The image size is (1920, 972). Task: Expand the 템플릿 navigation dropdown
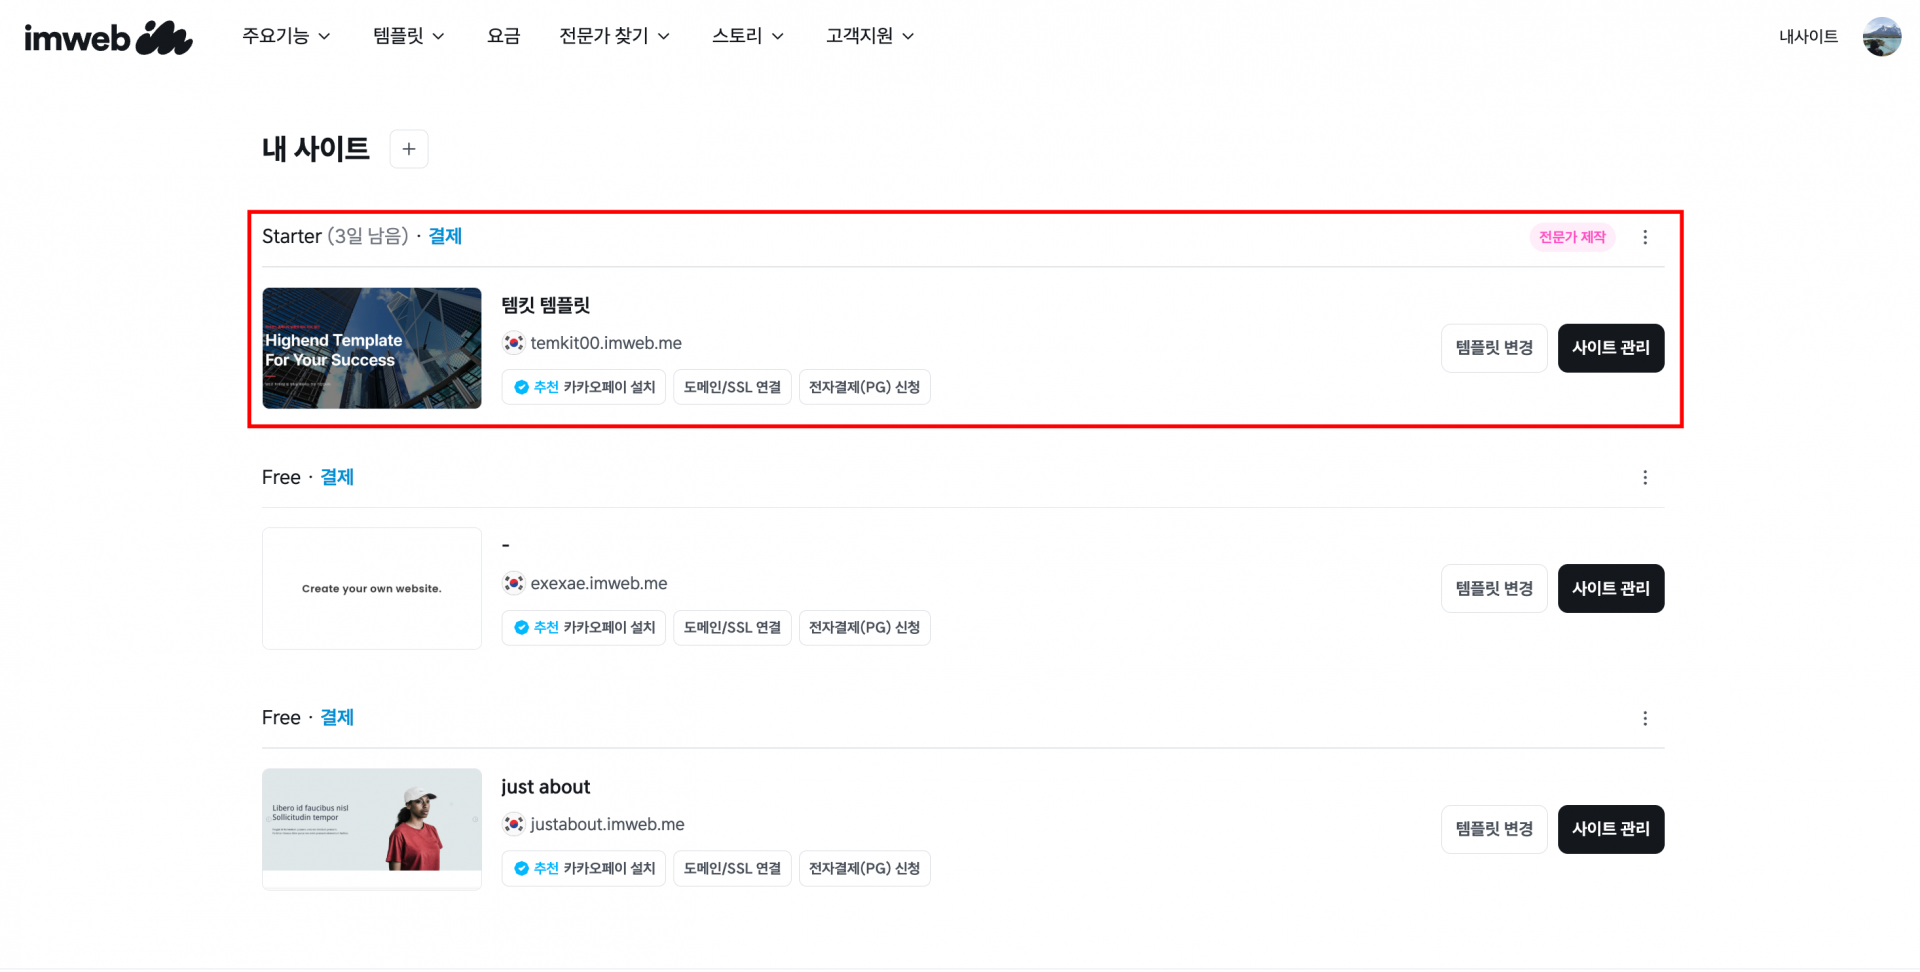tap(408, 36)
